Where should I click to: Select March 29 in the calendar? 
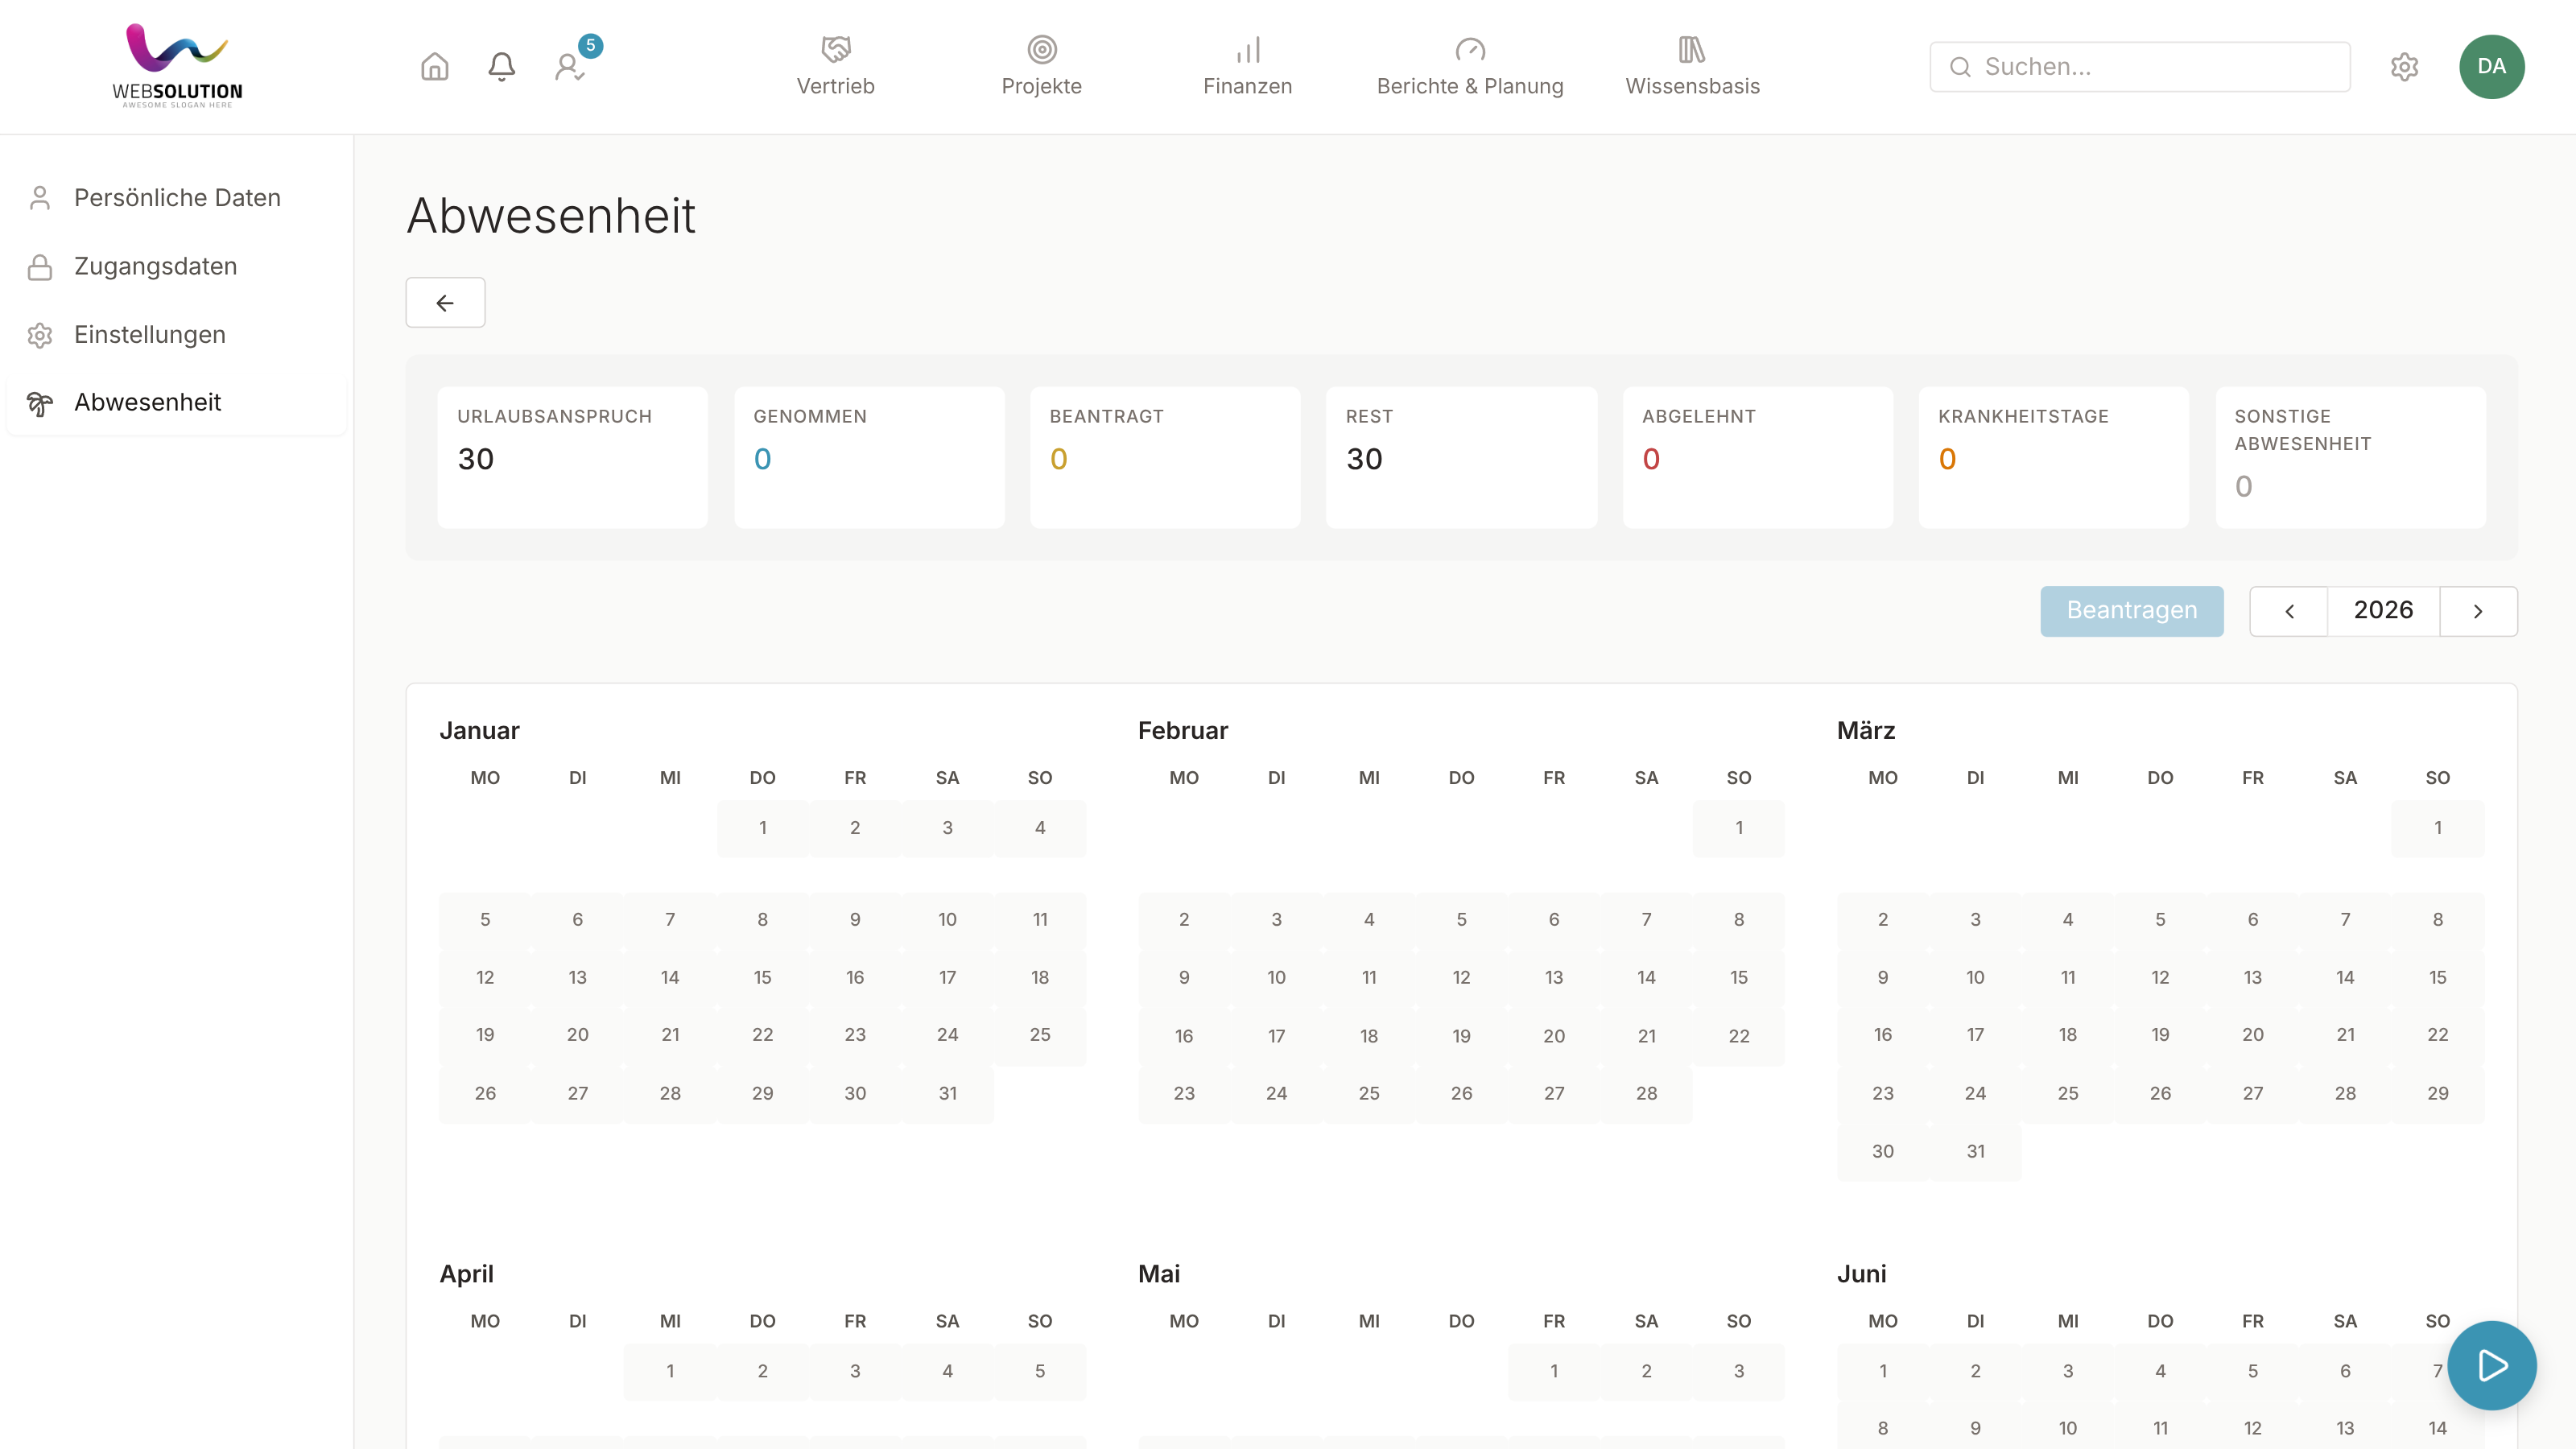[2438, 1093]
